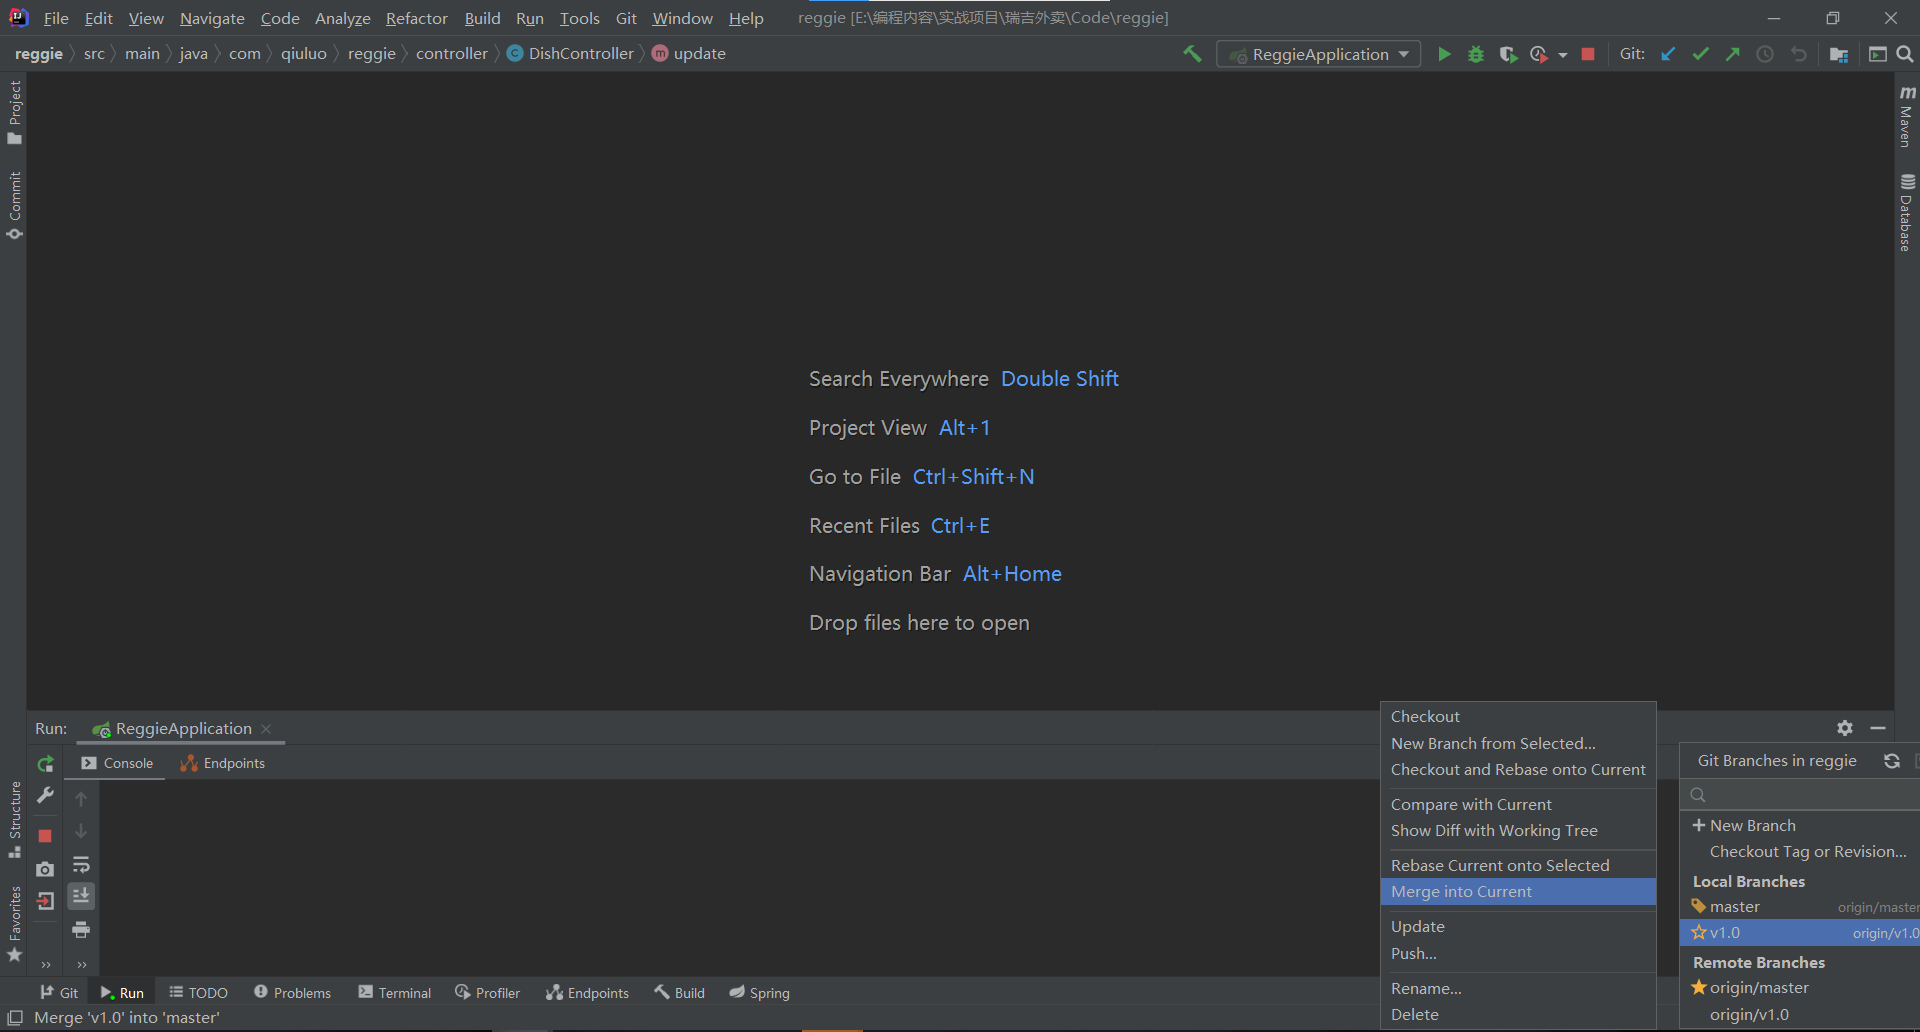The image size is (1920, 1032).
Task: Open Search Everywhere magnifier icon
Action: pyautogui.click(x=1905, y=54)
